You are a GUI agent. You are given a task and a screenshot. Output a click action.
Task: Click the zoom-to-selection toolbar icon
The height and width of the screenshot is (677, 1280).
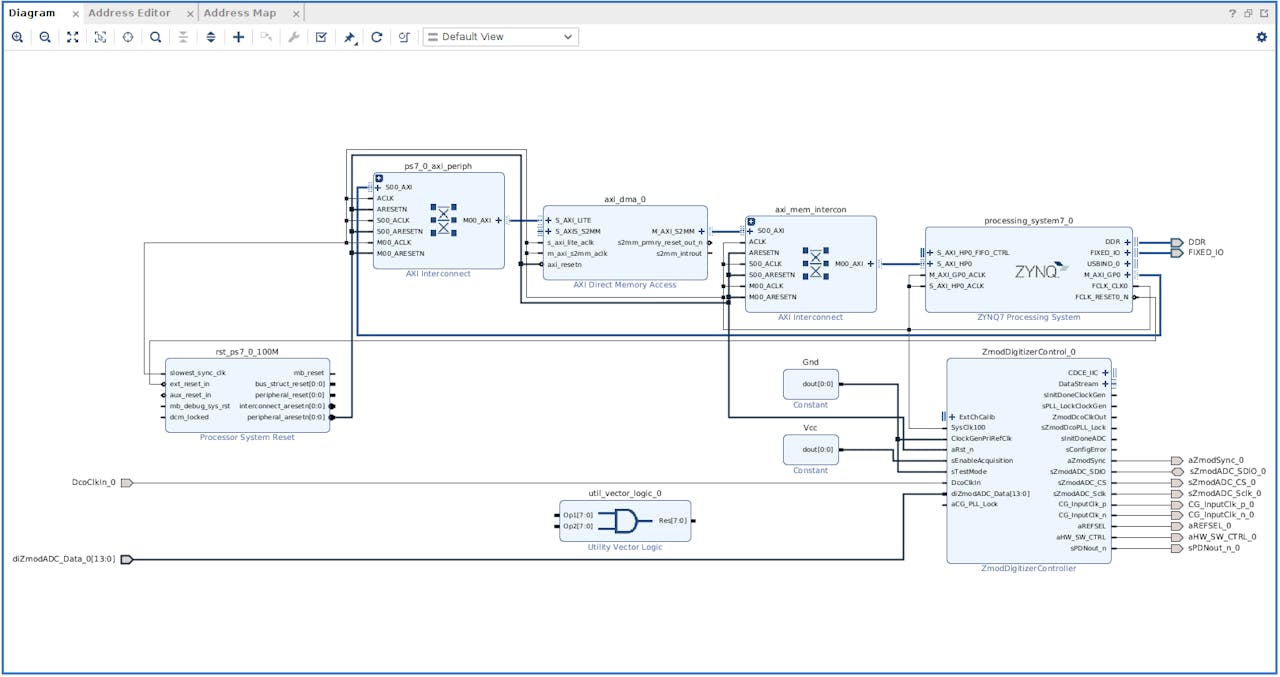coord(100,37)
